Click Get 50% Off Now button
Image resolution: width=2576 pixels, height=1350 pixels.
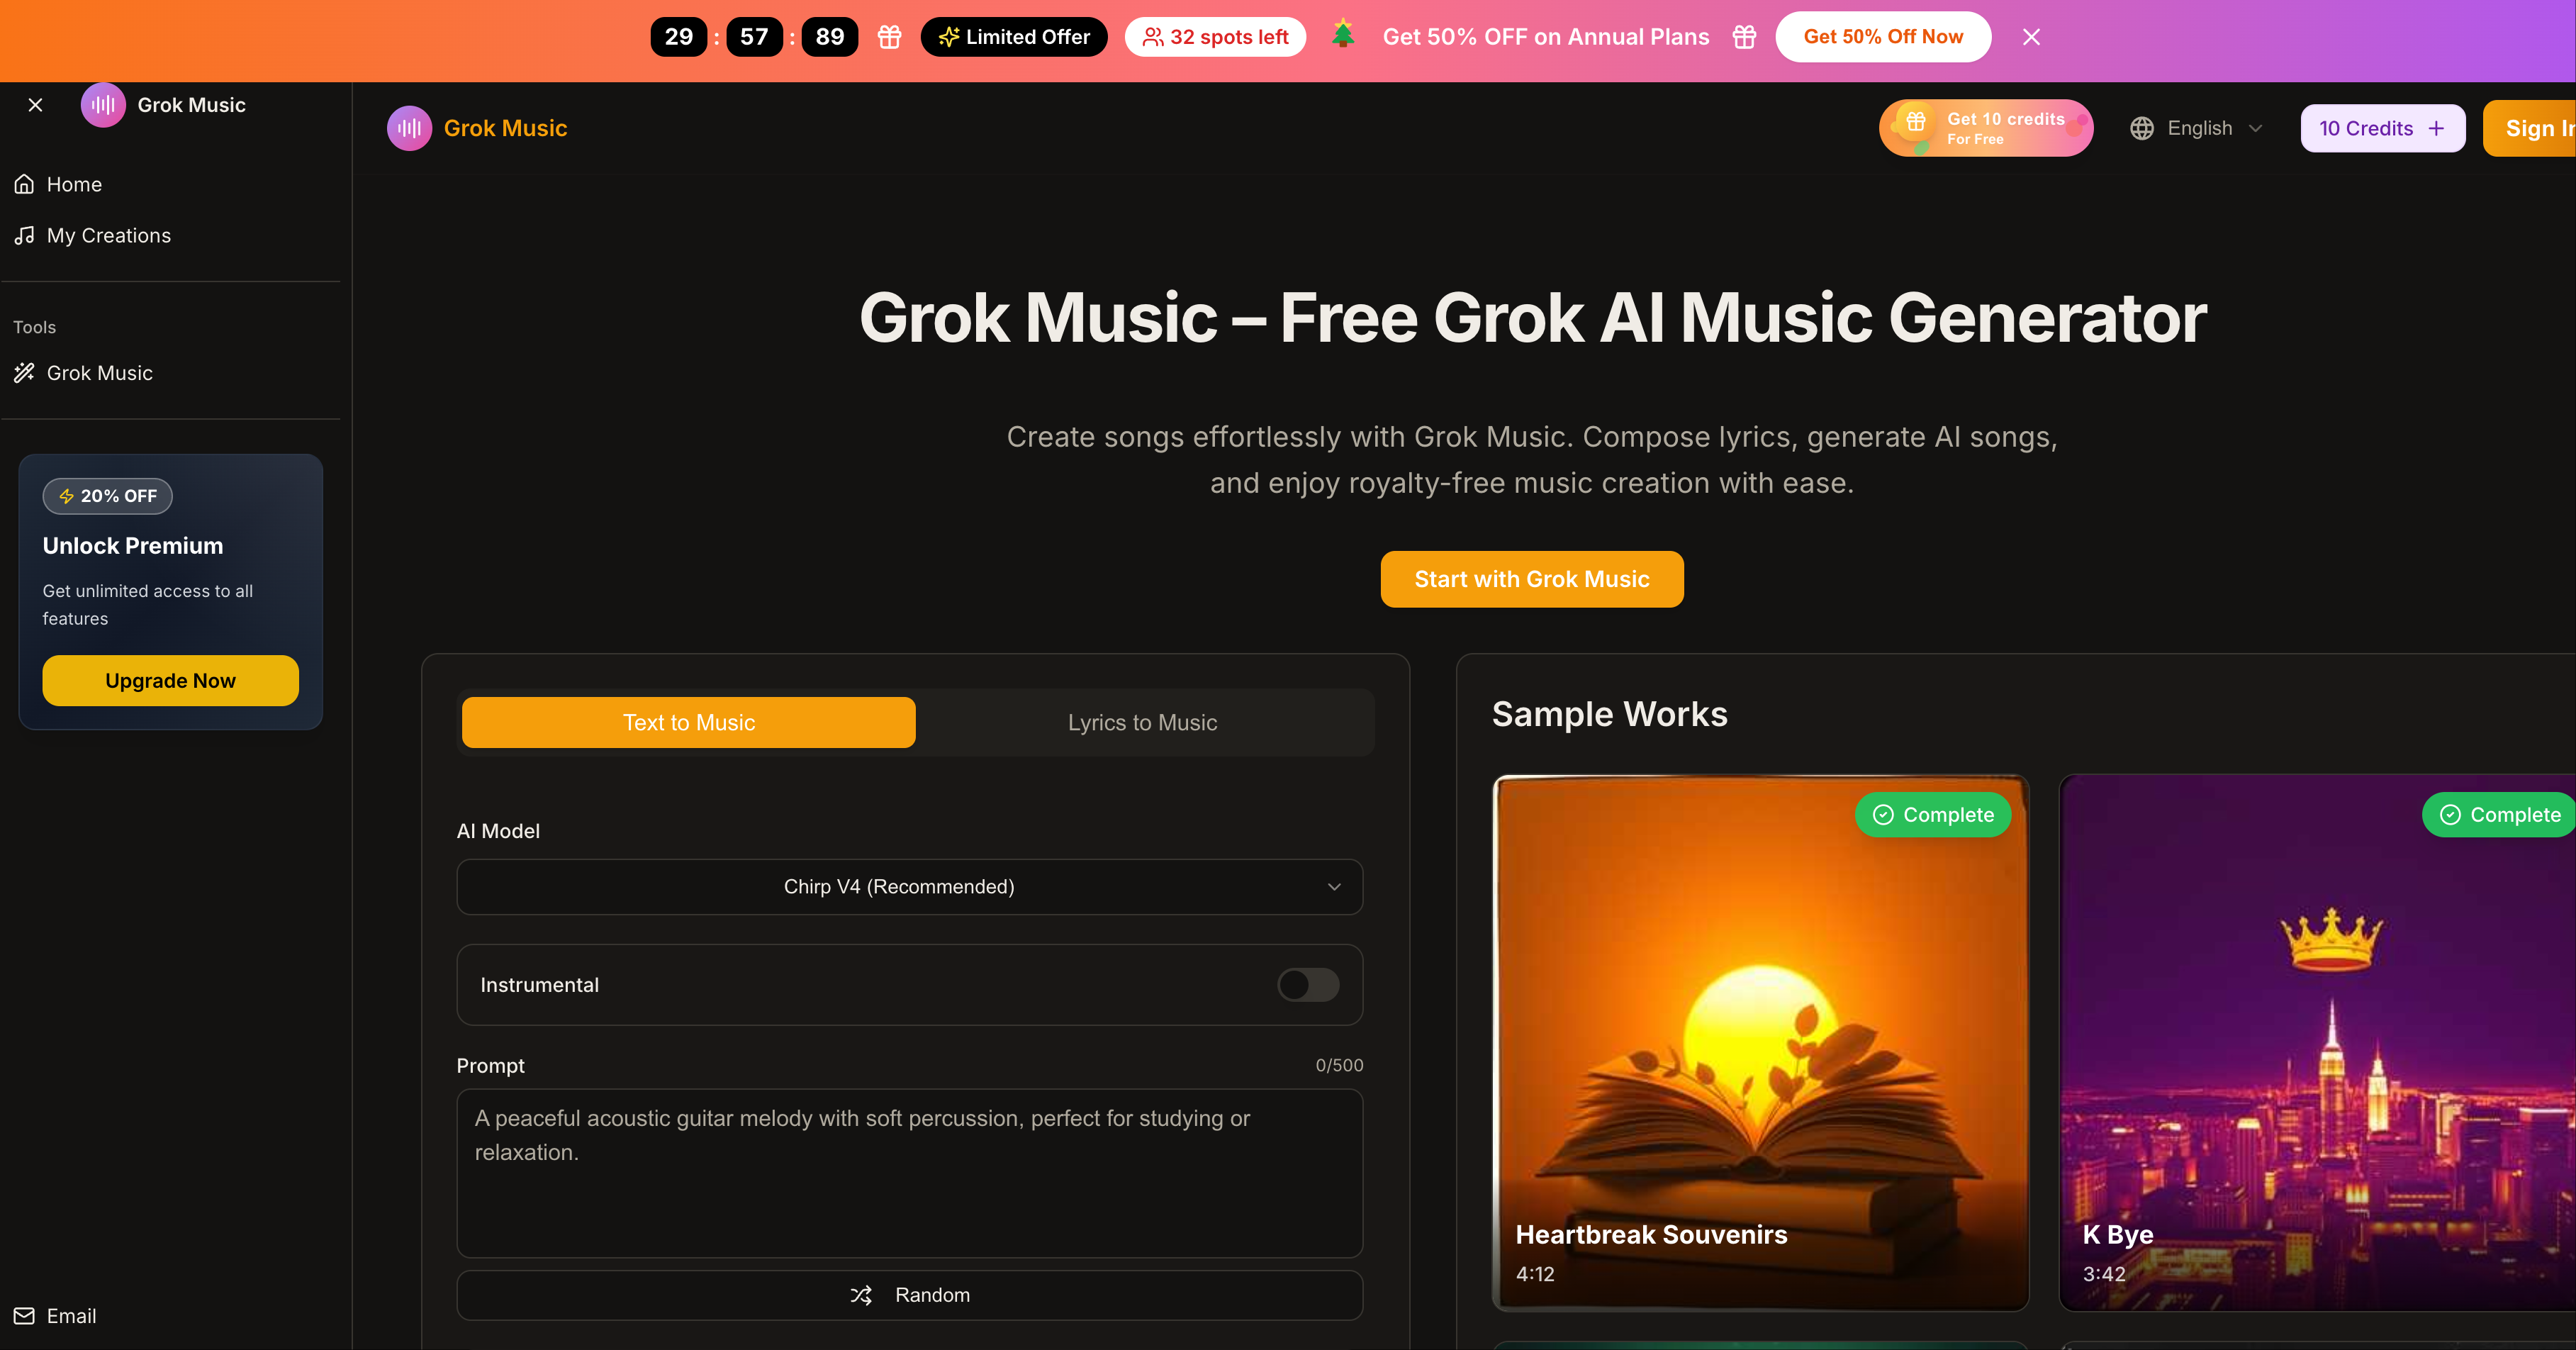[x=1882, y=37]
